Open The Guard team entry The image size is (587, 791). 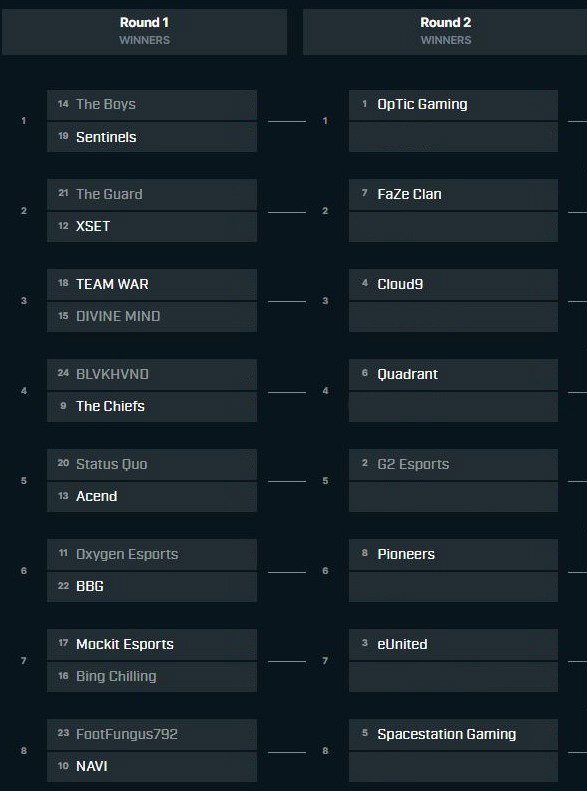[152, 194]
